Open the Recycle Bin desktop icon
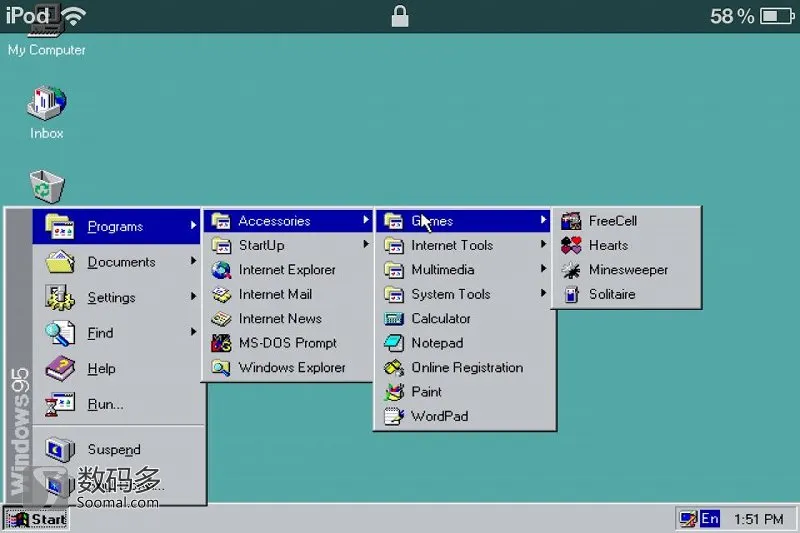Image resolution: width=800 pixels, height=533 pixels. 46,187
